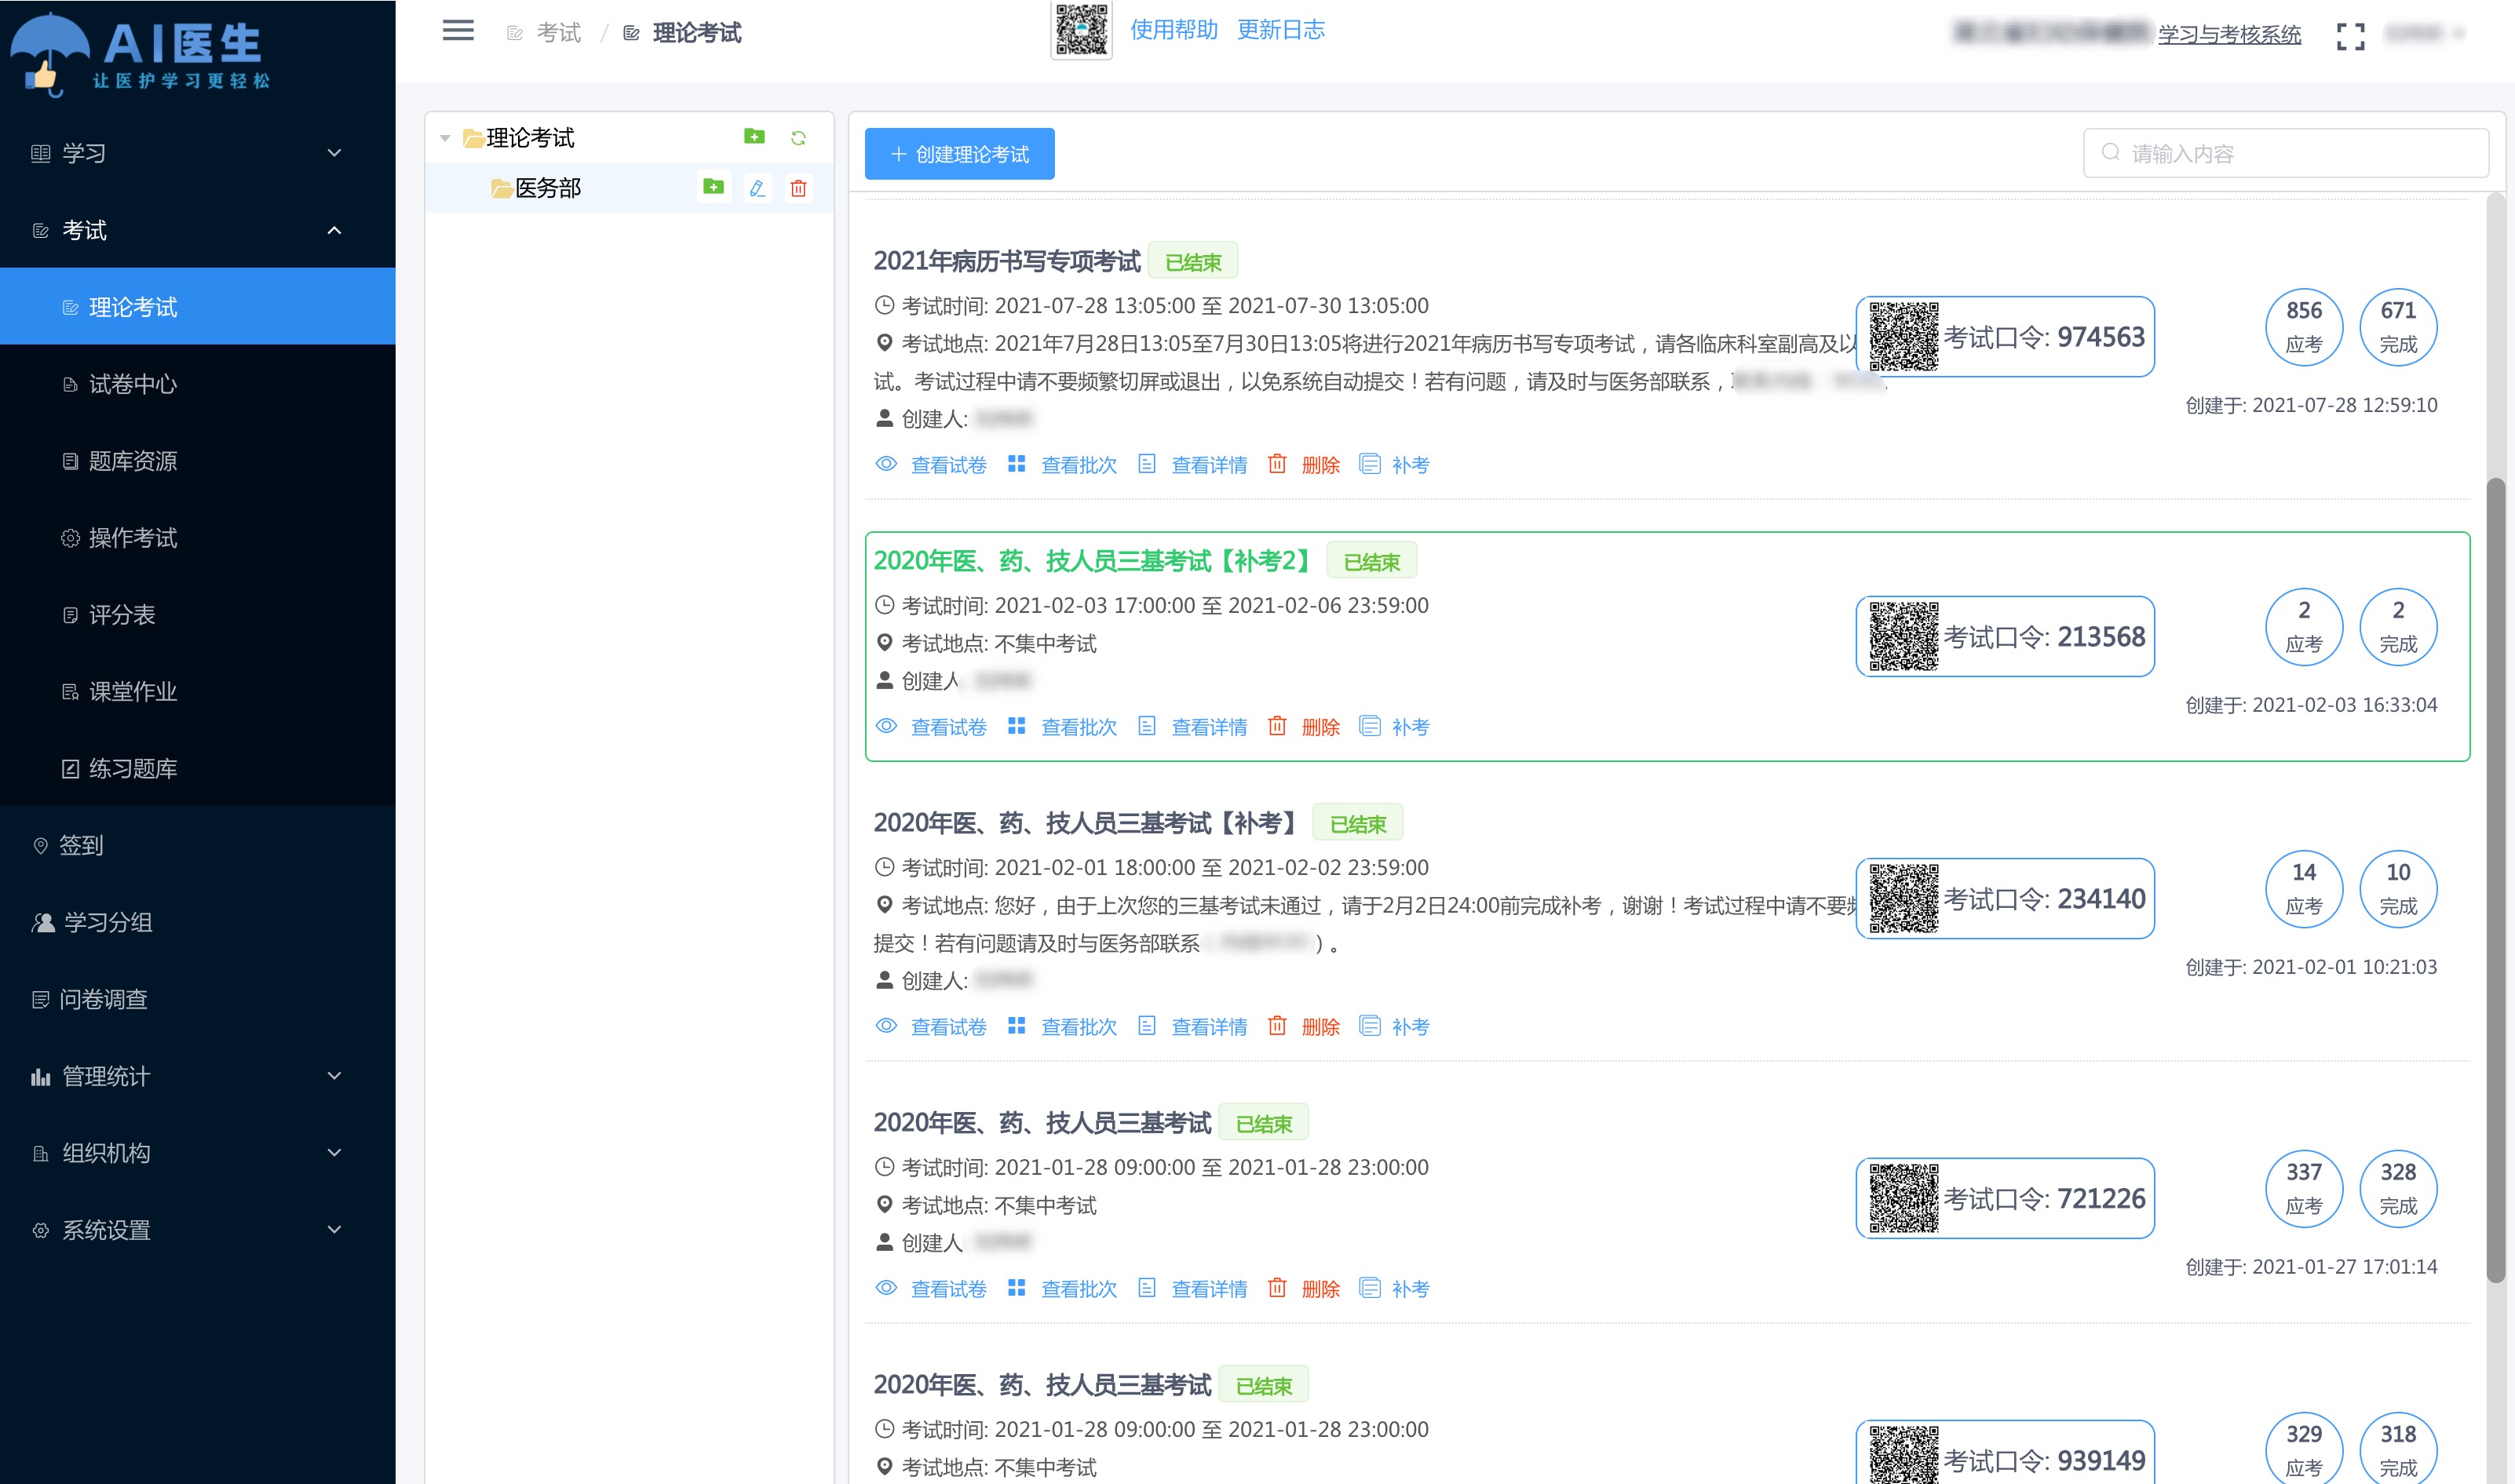Open 试卷中心 in sidebar
This screenshot has height=1484, width=2515.
tap(198, 384)
